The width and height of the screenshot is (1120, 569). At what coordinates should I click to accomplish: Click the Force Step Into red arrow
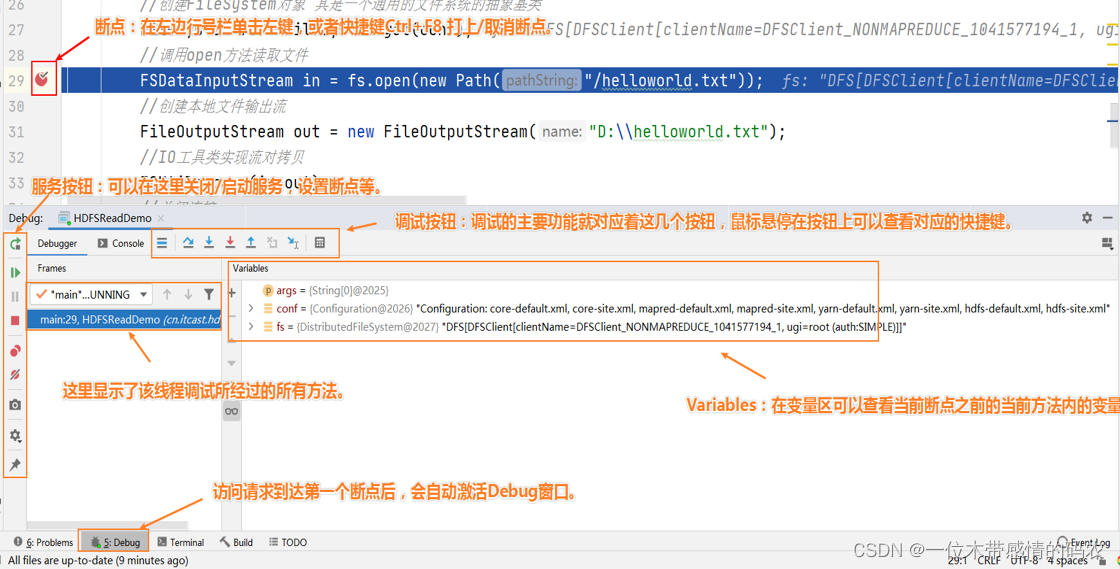(230, 243)
